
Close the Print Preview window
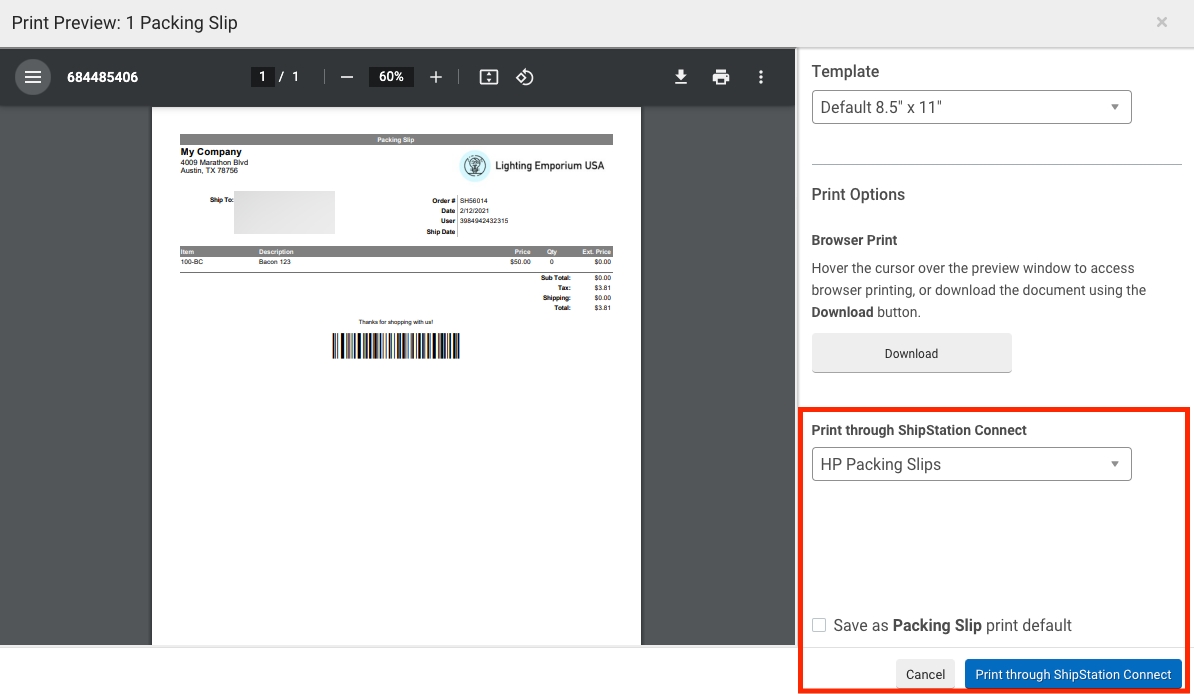tap(1161, 22)
